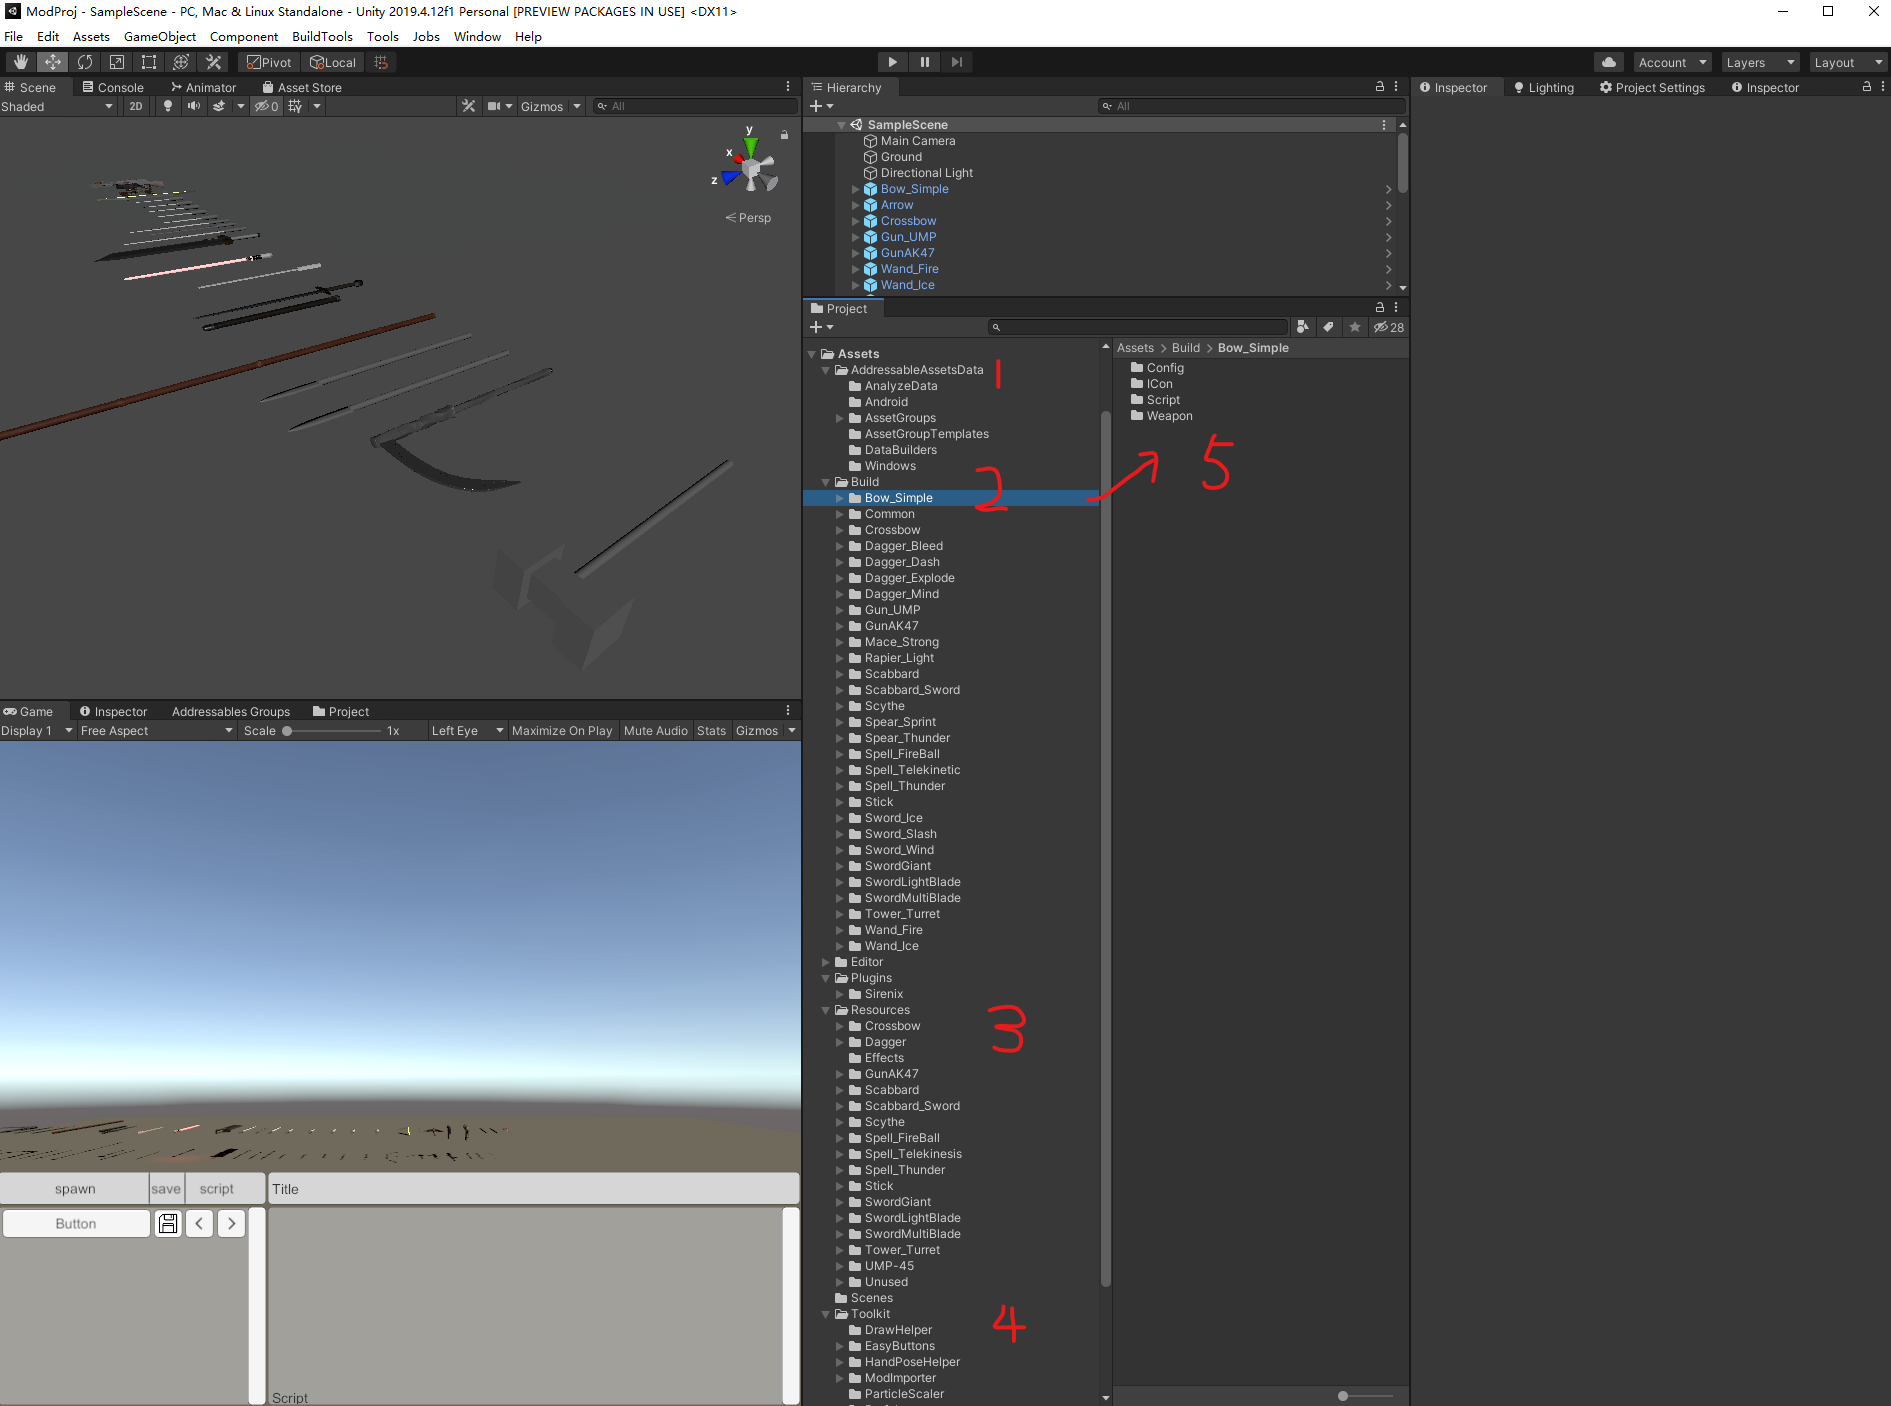
Task: Toggle scene lighting bulb icon
Action: (x=168, y=106)
